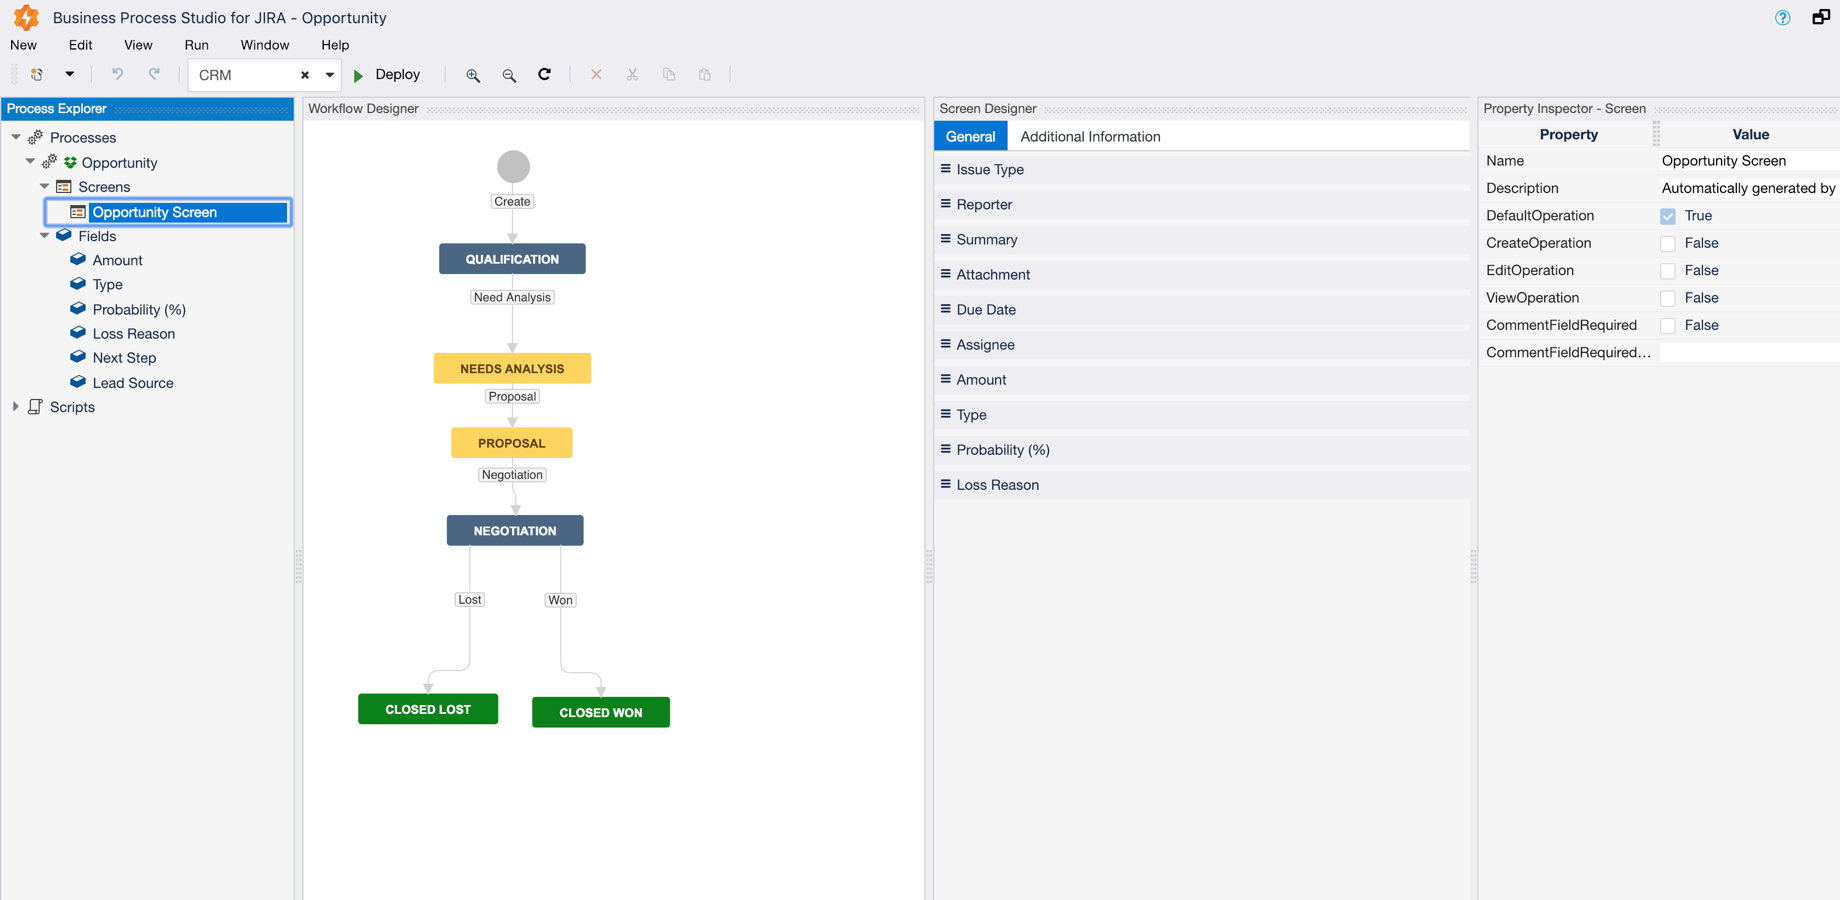Image resolution: width=1840 pixels, height=900 pixels.
Task: Click the Cut scissors icon
Action: pos(632,74)
